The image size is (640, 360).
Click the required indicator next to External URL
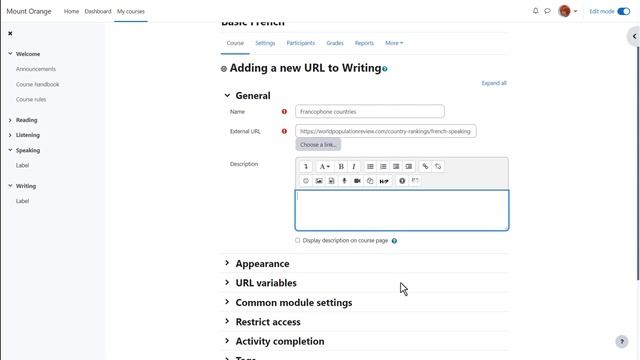[x=284, y=131]
